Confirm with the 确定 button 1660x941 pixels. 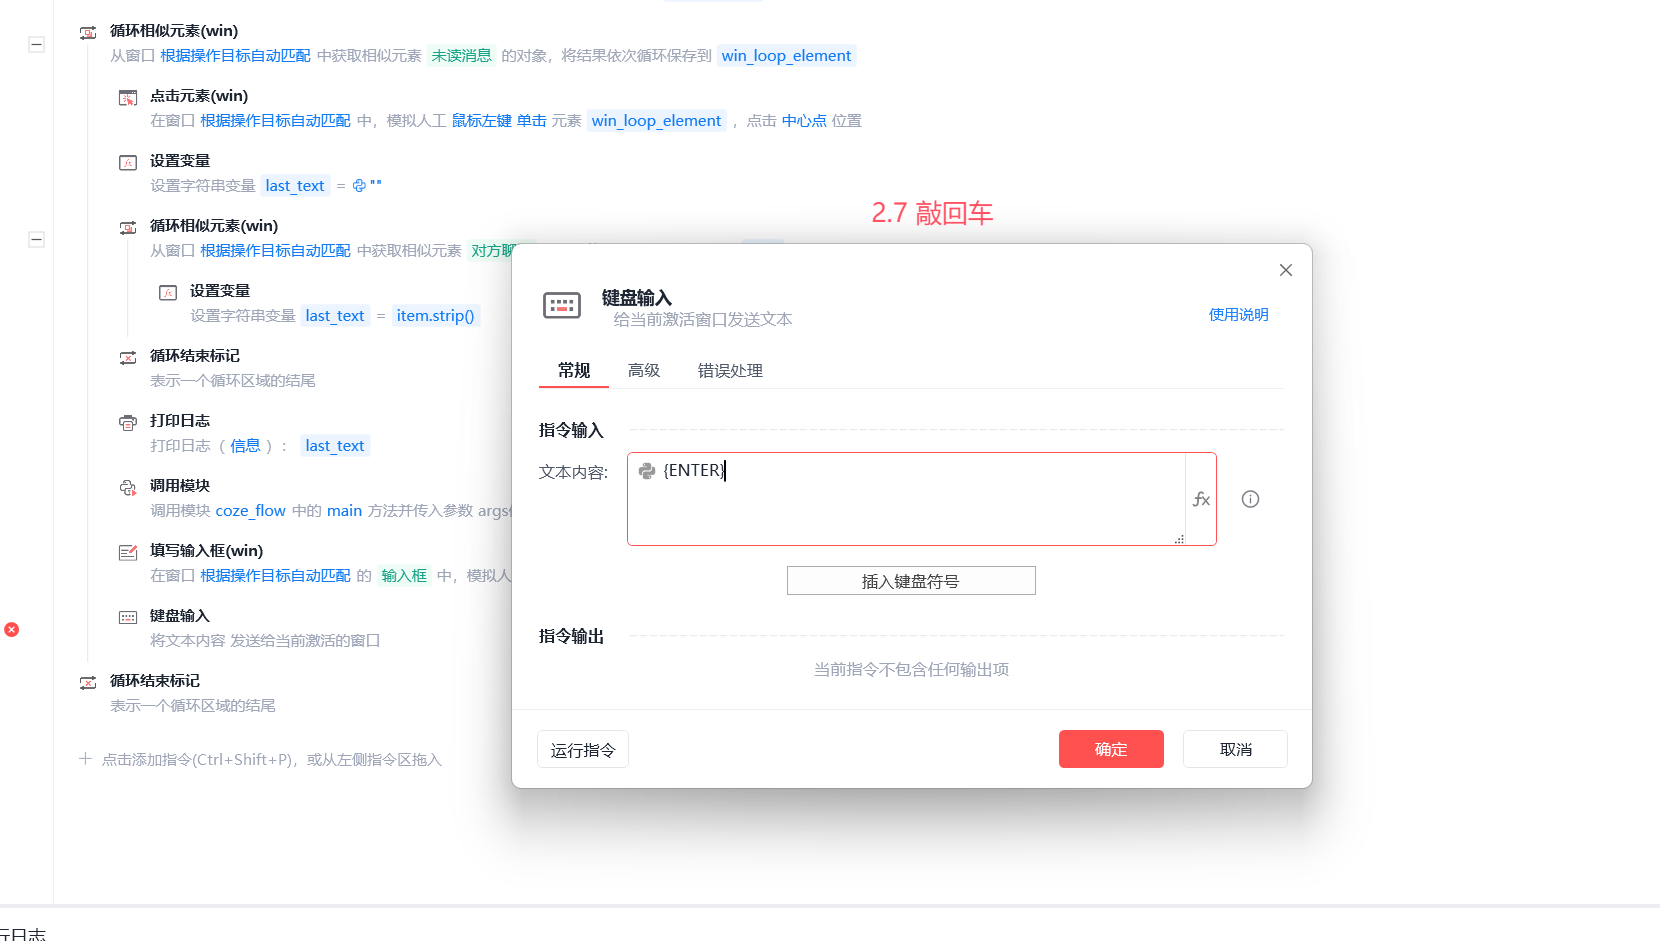pos(1111,749)
